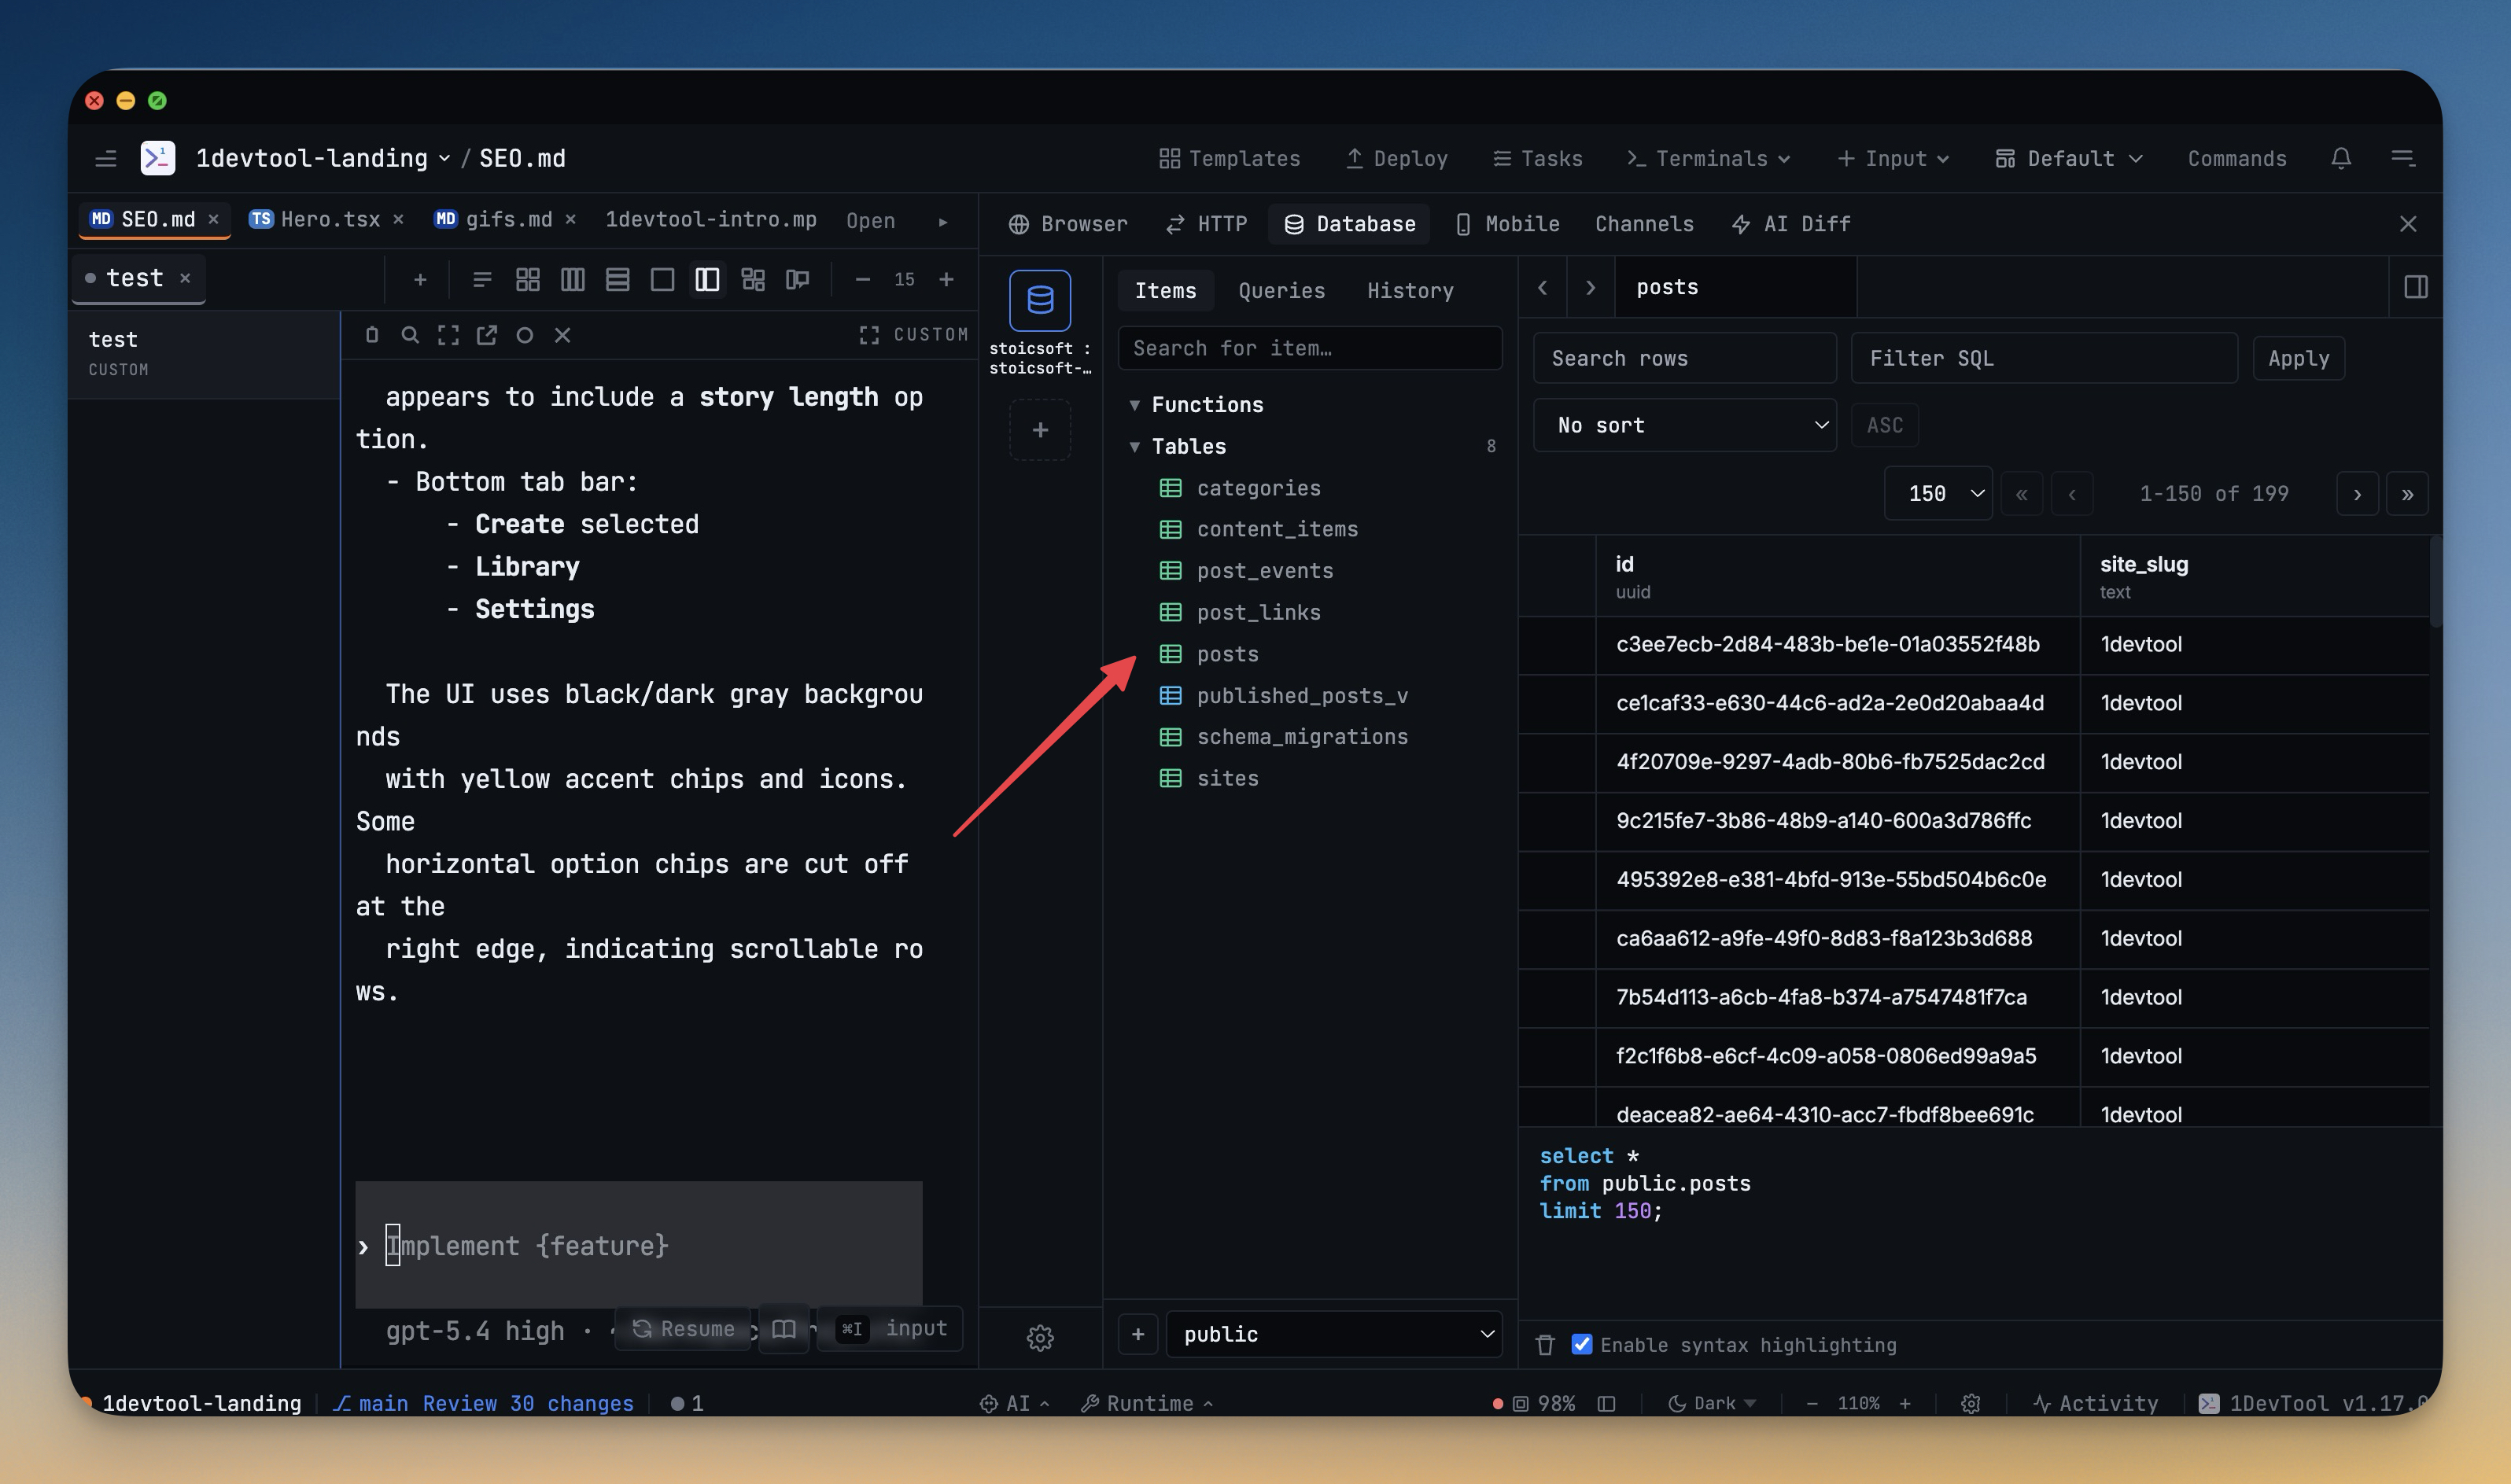2511x1484 pixels.
Task: Toggle the right side panel icon near posts
Action: pos(2415,288)
